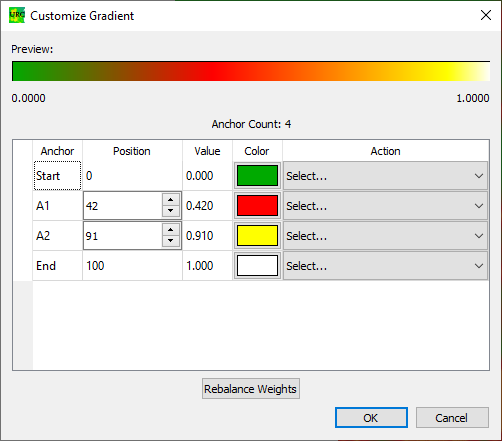Click the End position cell showing 100
Image resolution: width=502 pixels, height=441 pixels.
pos(132,266)
